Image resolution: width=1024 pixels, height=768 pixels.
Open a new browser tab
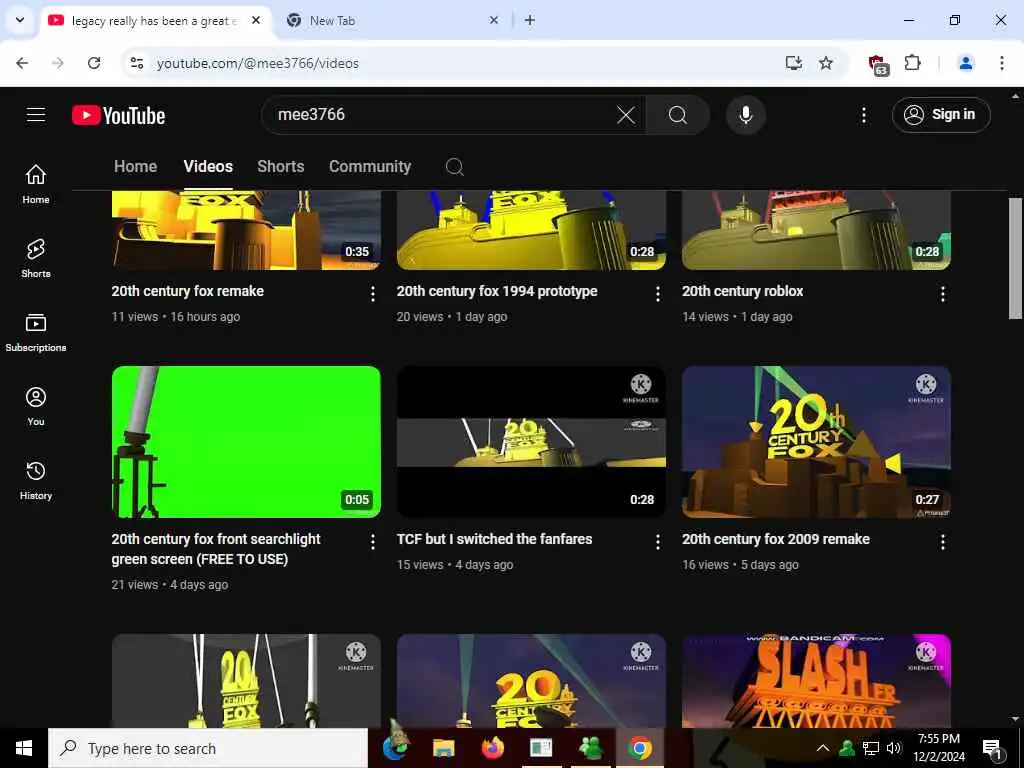click(x=530, y=20)
